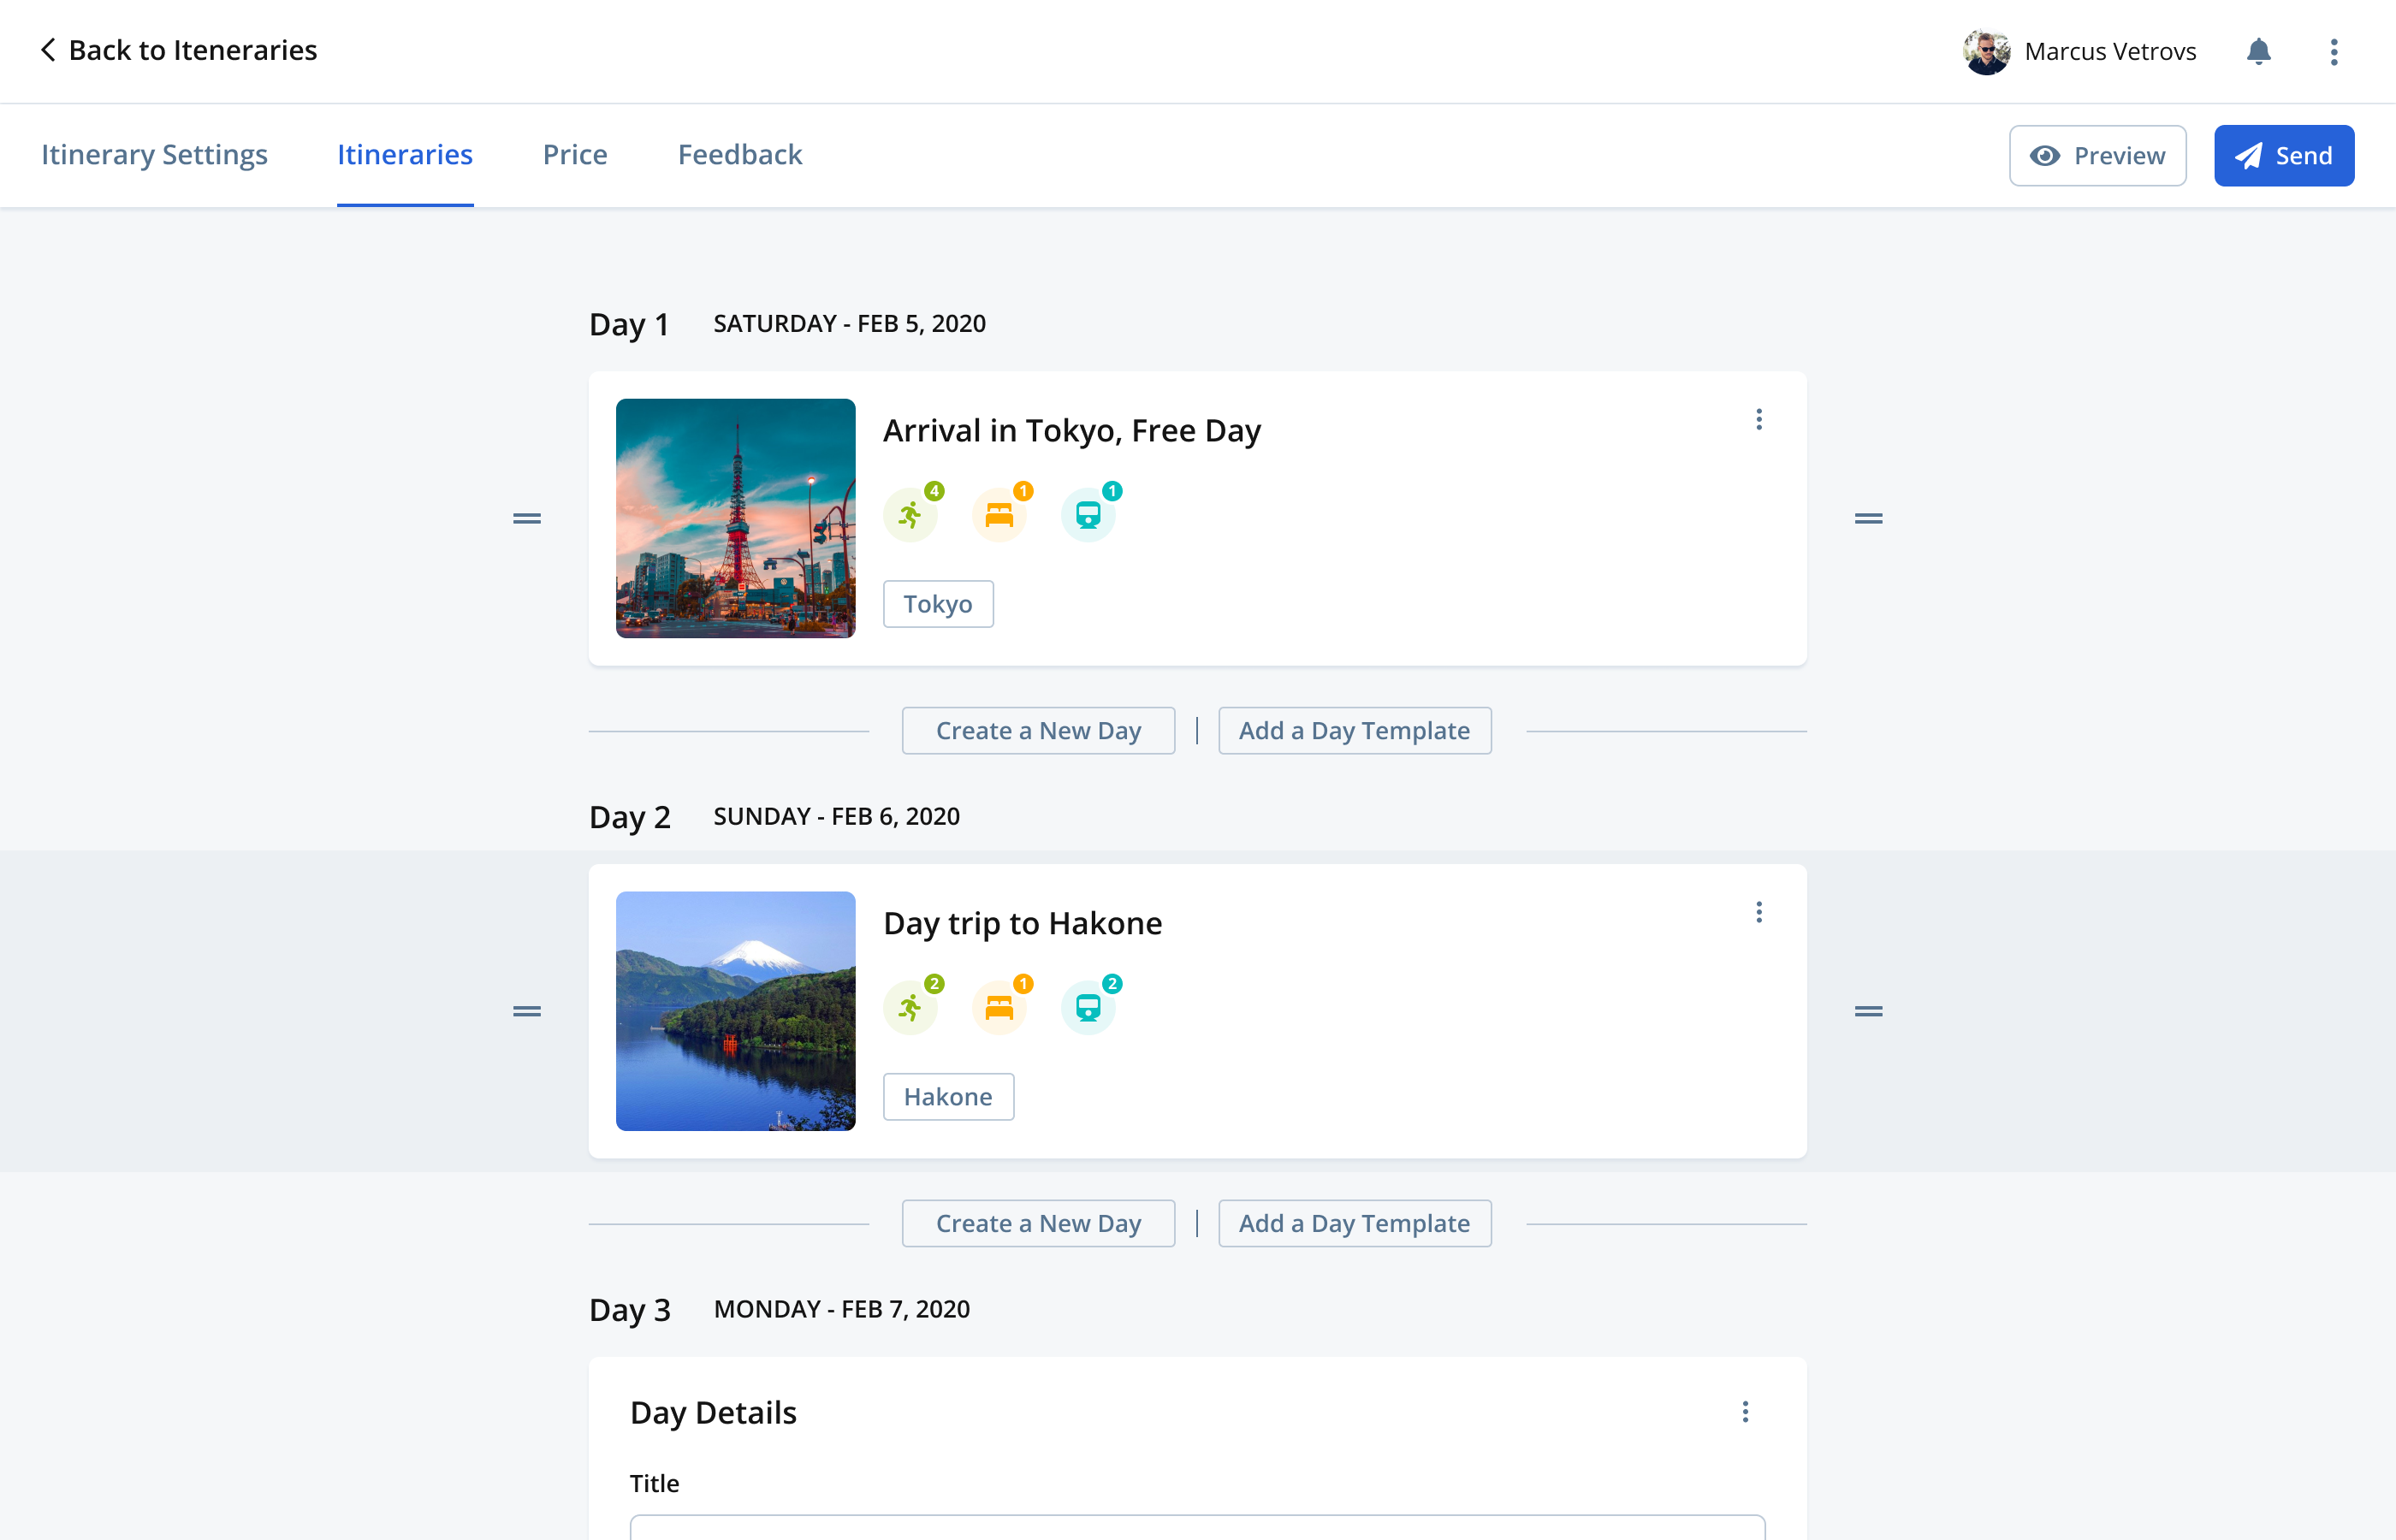2396x1540 pixels.
Task: Grab the right drag handle of Day 2
Action: tap(1868, 1011)
